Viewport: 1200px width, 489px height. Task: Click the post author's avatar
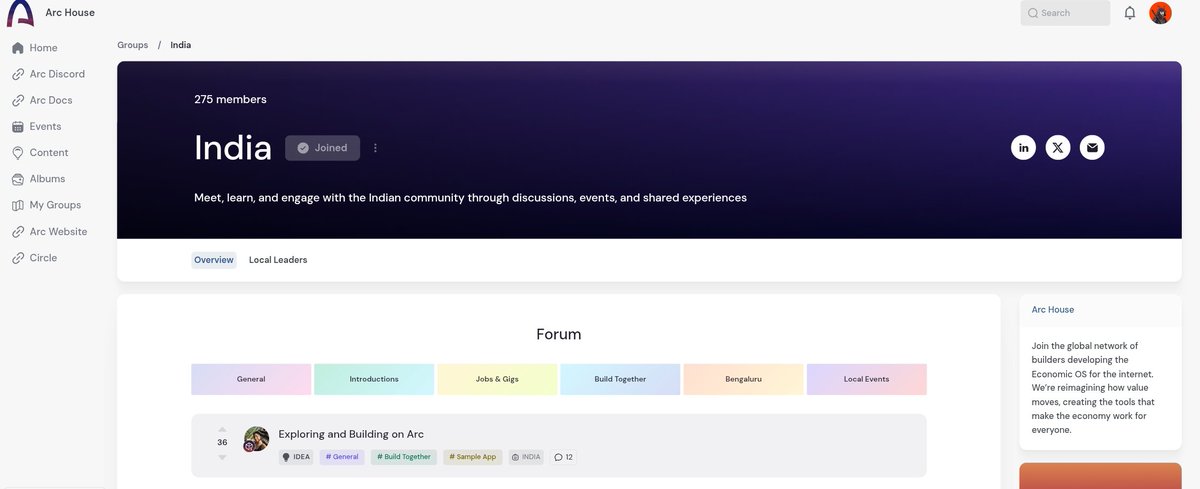coord(257,439)
